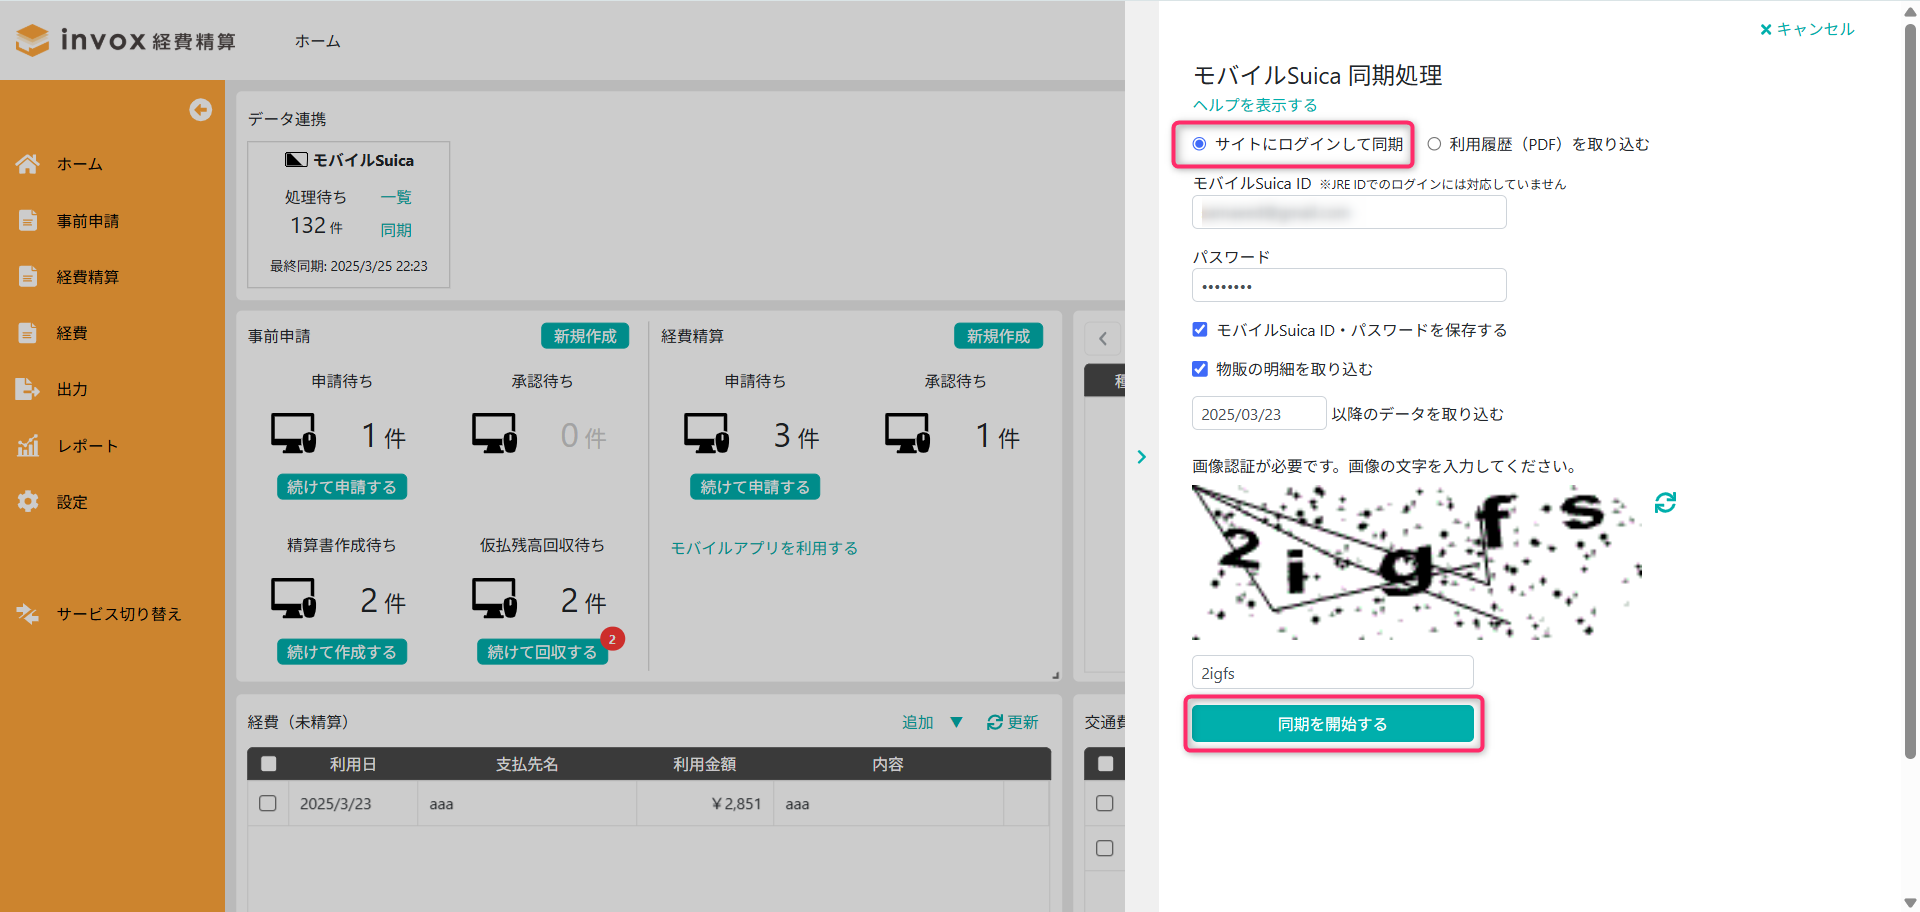Click キャンセル link
The image size is (1920, 912).
click(1807, 29)
